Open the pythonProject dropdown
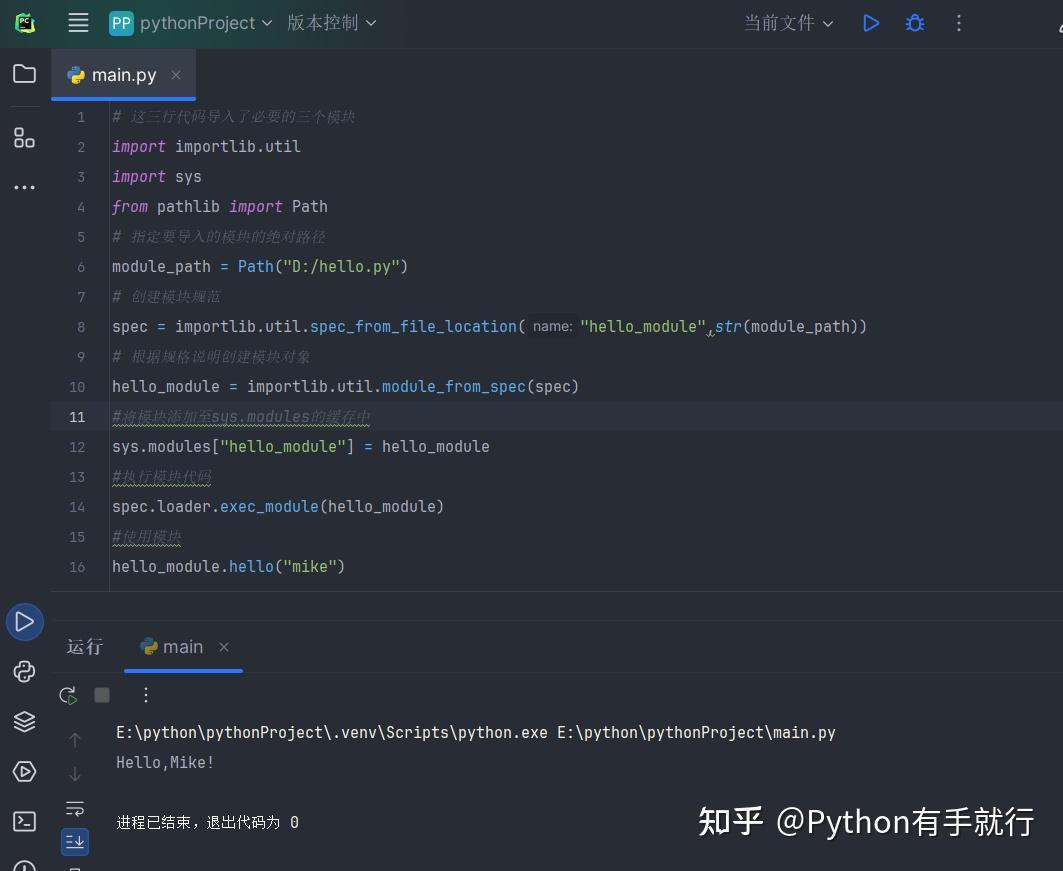Screen dimensions: 1063x871 190,23
